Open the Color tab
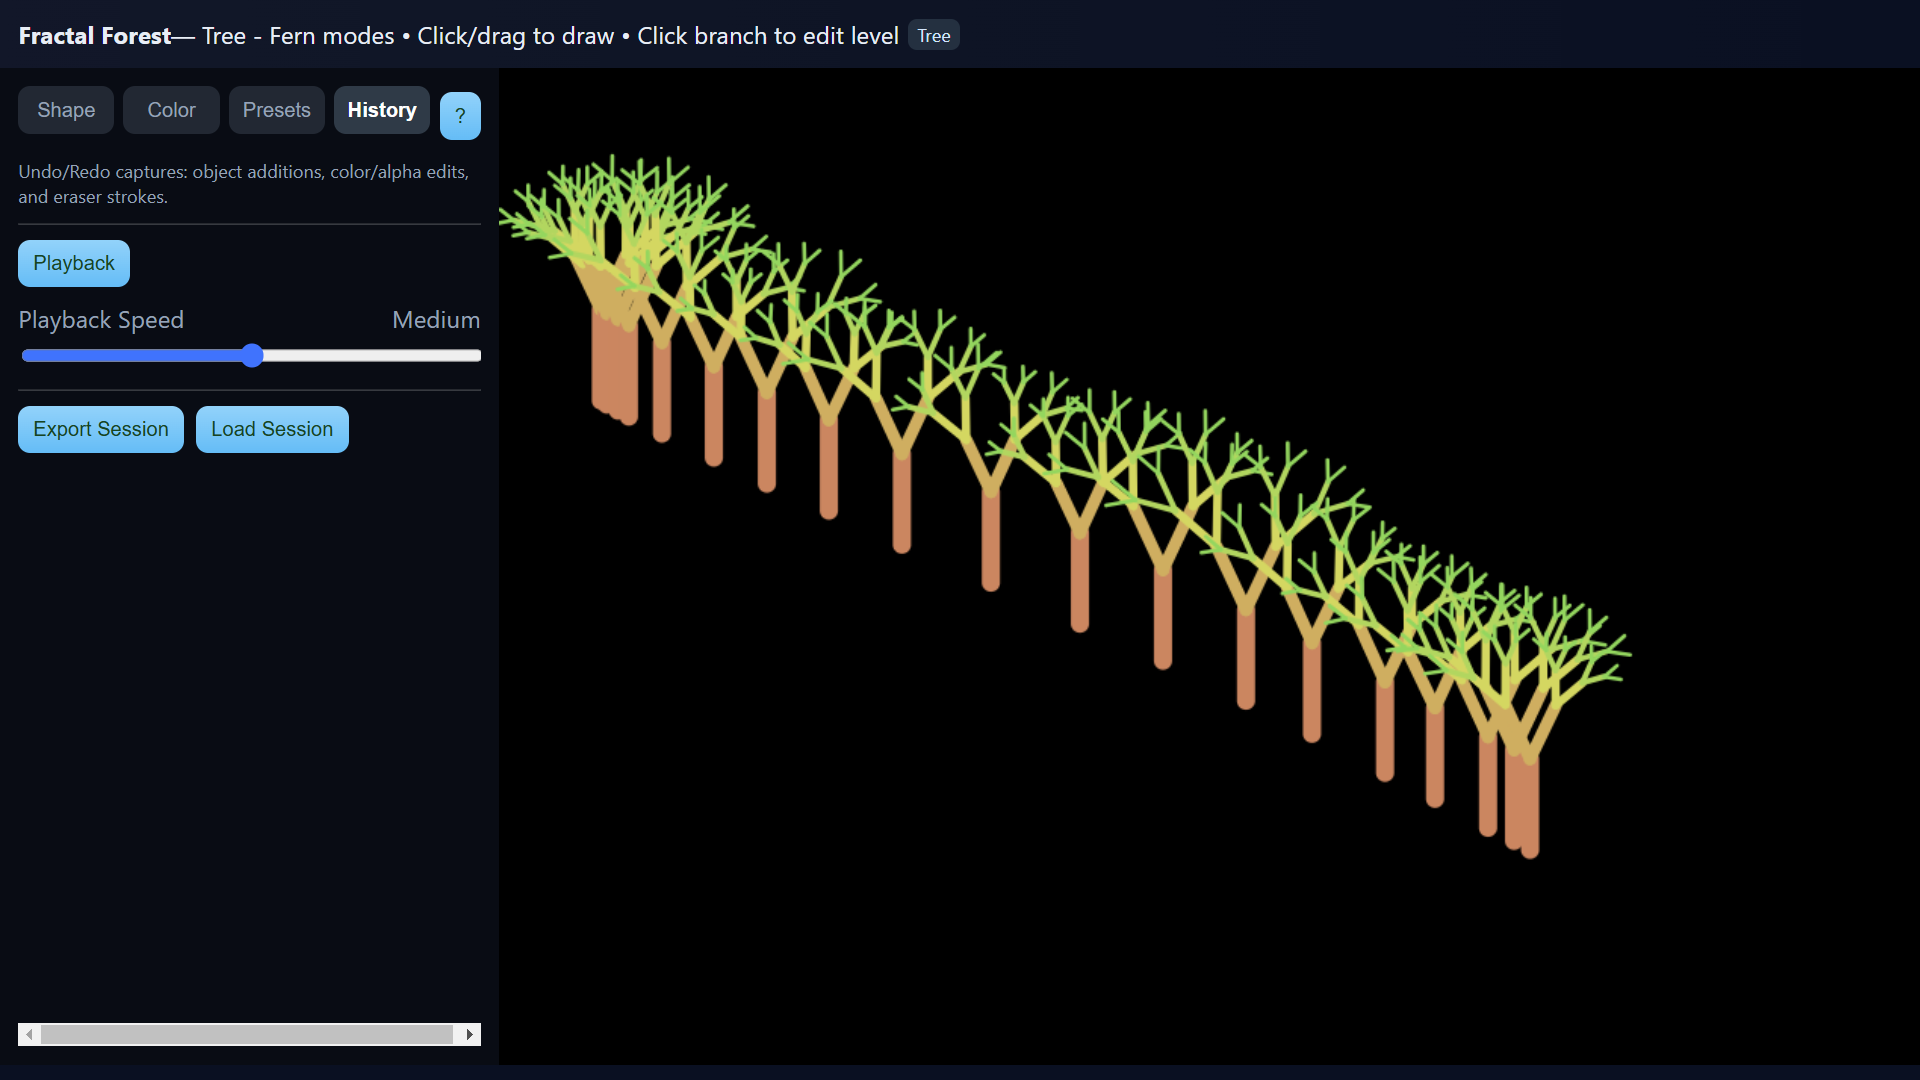1920x1080 pixels. click(x=171, y=110)
